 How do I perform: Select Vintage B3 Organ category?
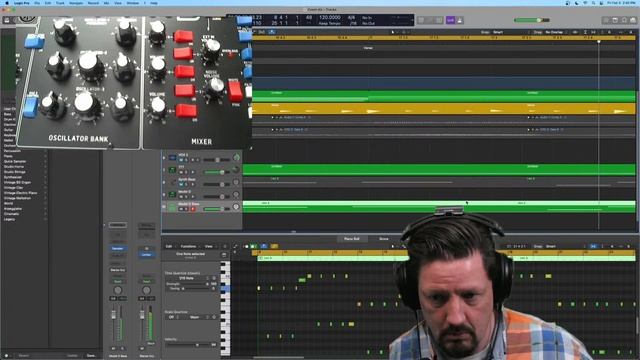pos(17,182)
